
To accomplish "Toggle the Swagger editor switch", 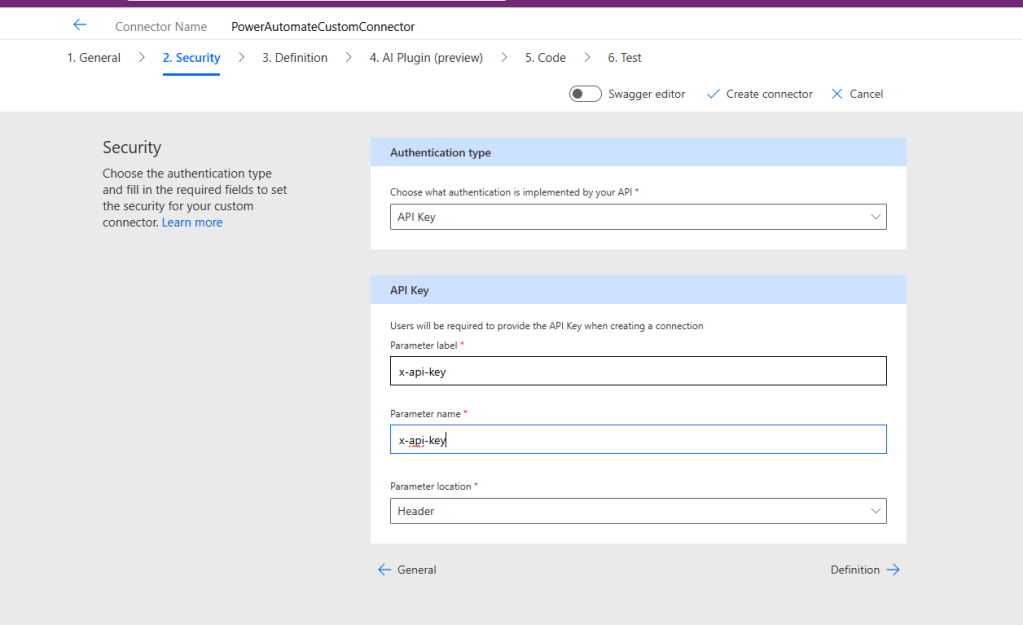I will [x=585, y=94].
